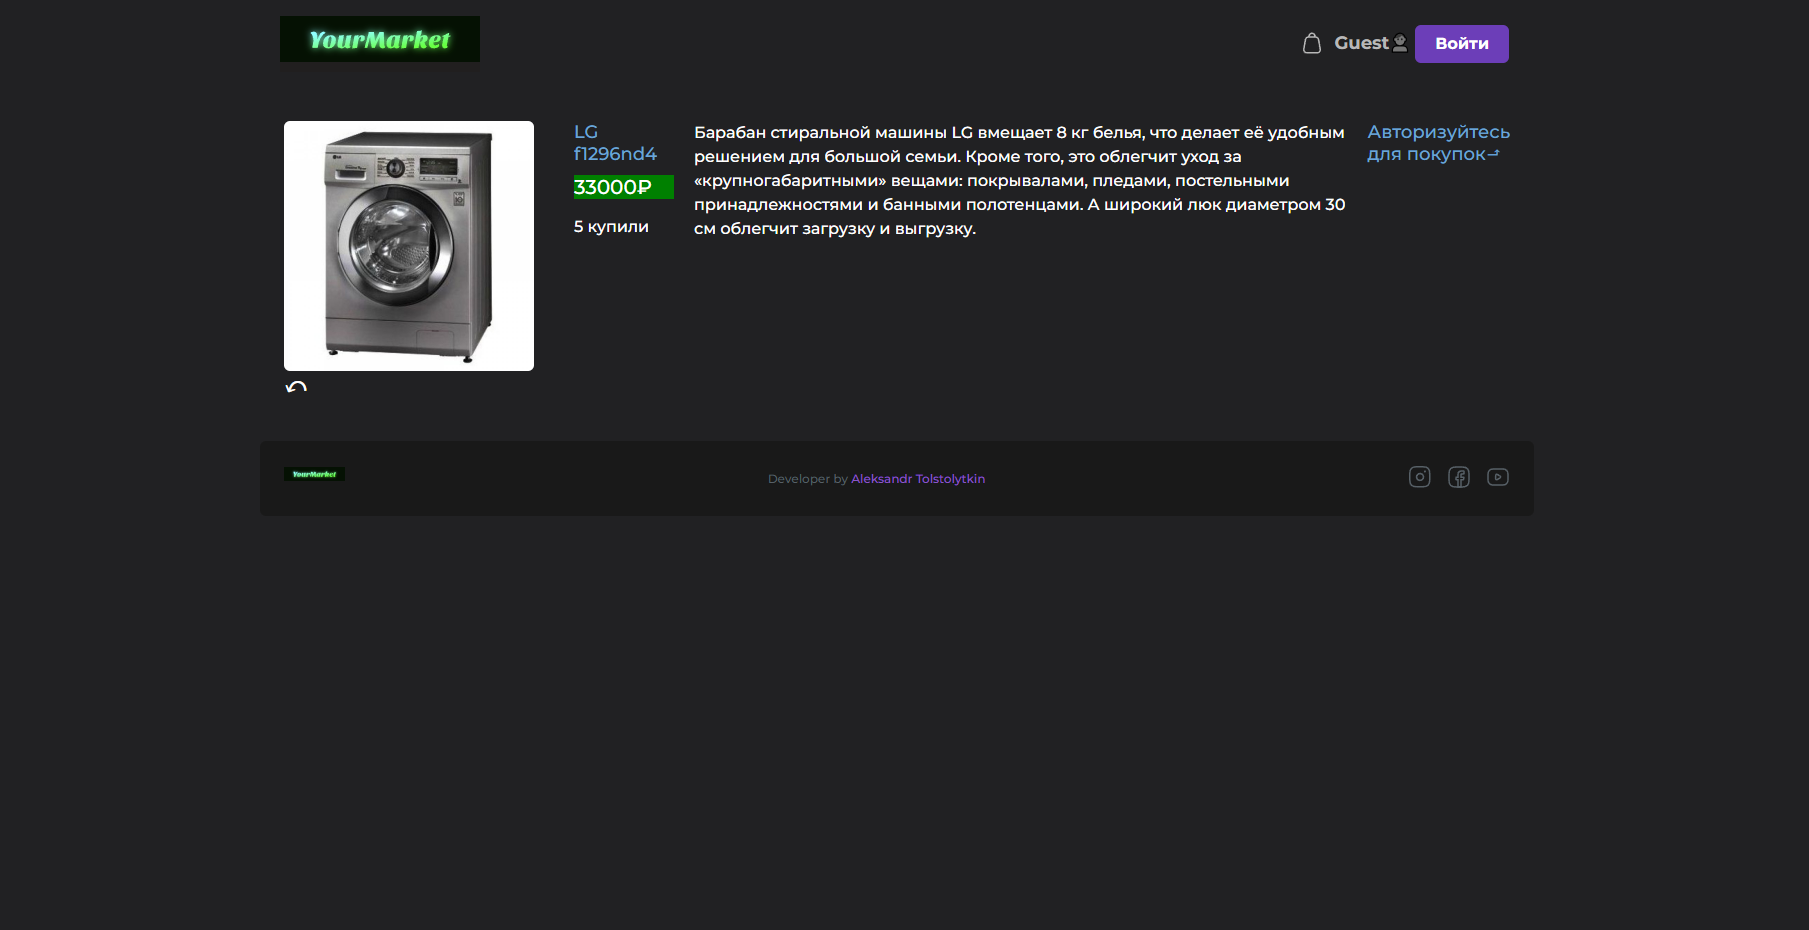Click the '5 купили' purchase count

click(611, 227)
